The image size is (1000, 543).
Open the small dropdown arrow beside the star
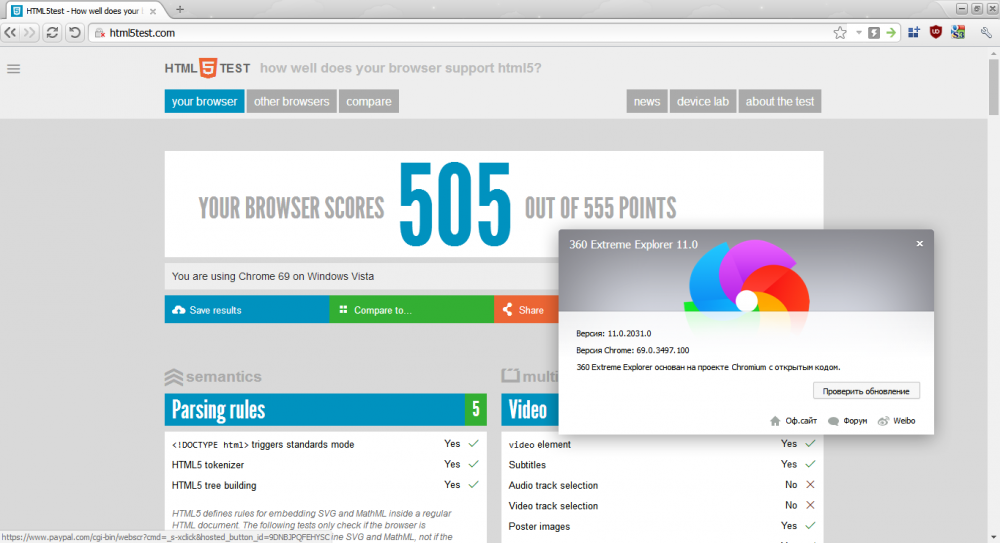858,33
